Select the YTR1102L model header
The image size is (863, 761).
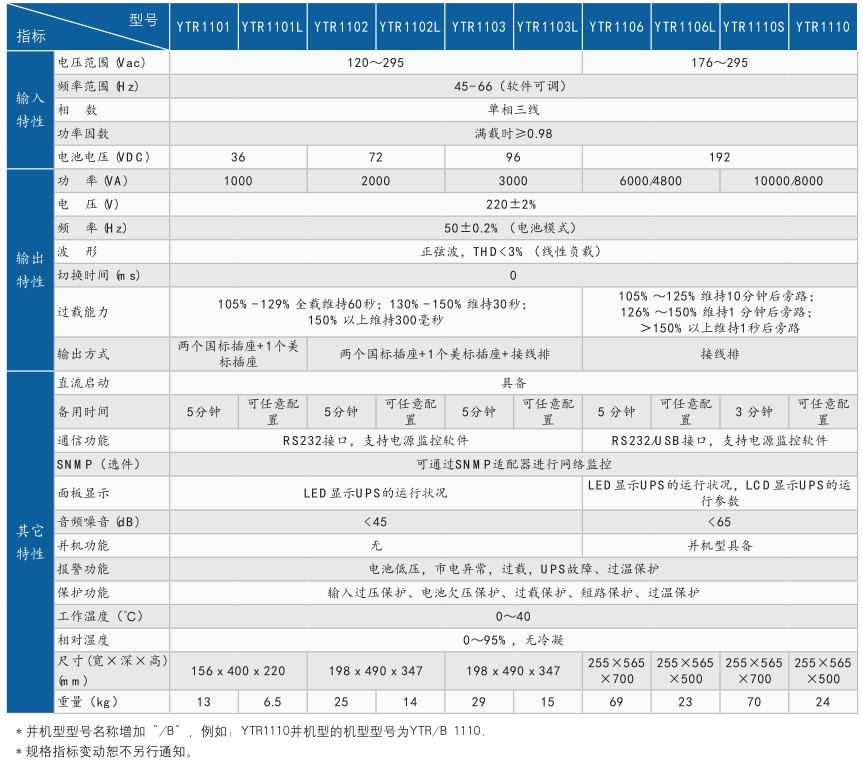coord(410,26)
